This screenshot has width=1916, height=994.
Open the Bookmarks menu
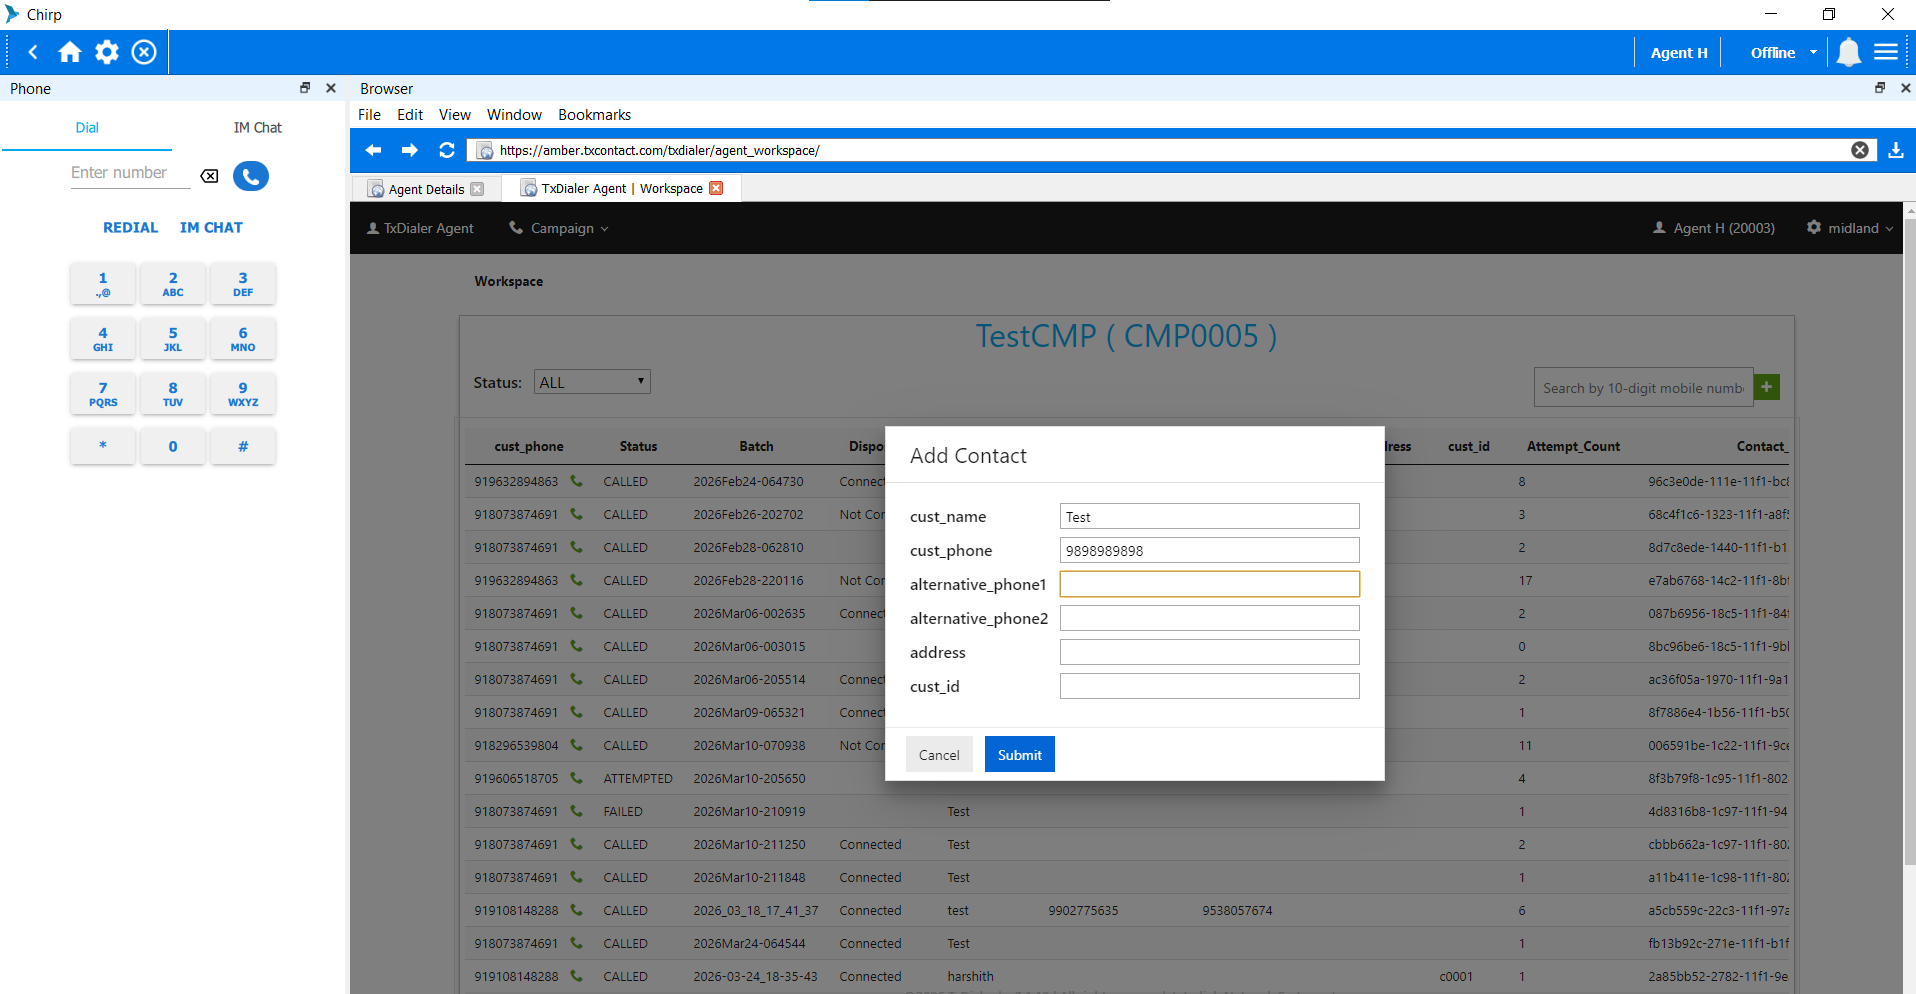[594, 115]
